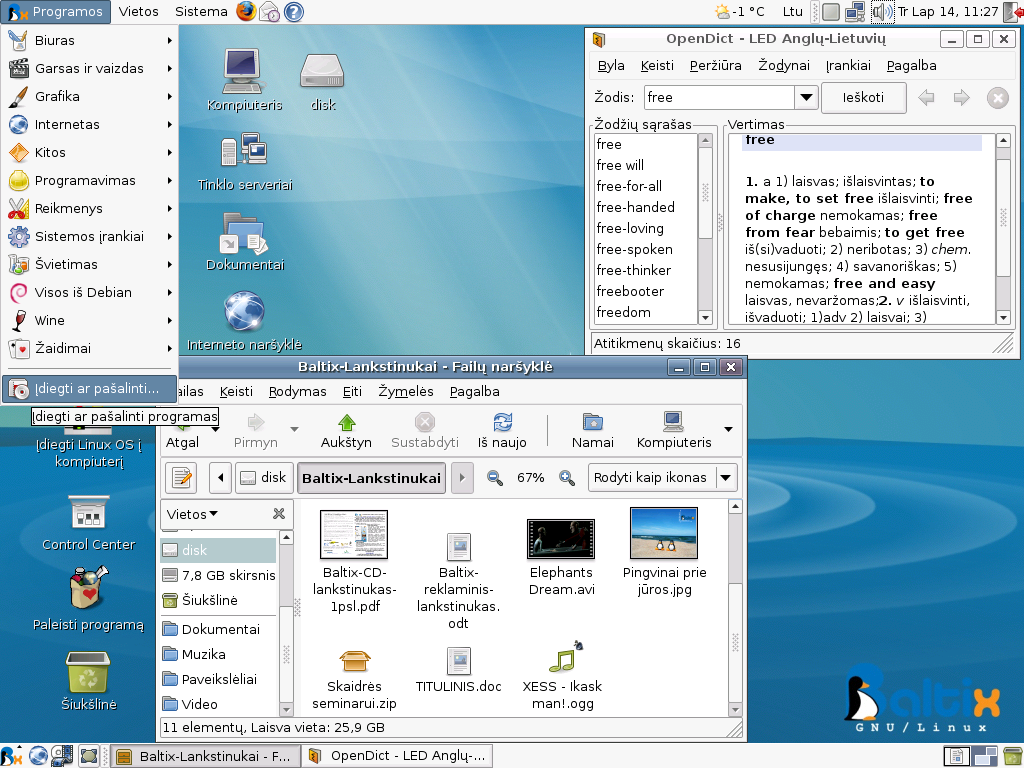Screen dimensions: 1024x768
Task: Open the Žodynai menu in OpenDict
Action: pos(783,65)
